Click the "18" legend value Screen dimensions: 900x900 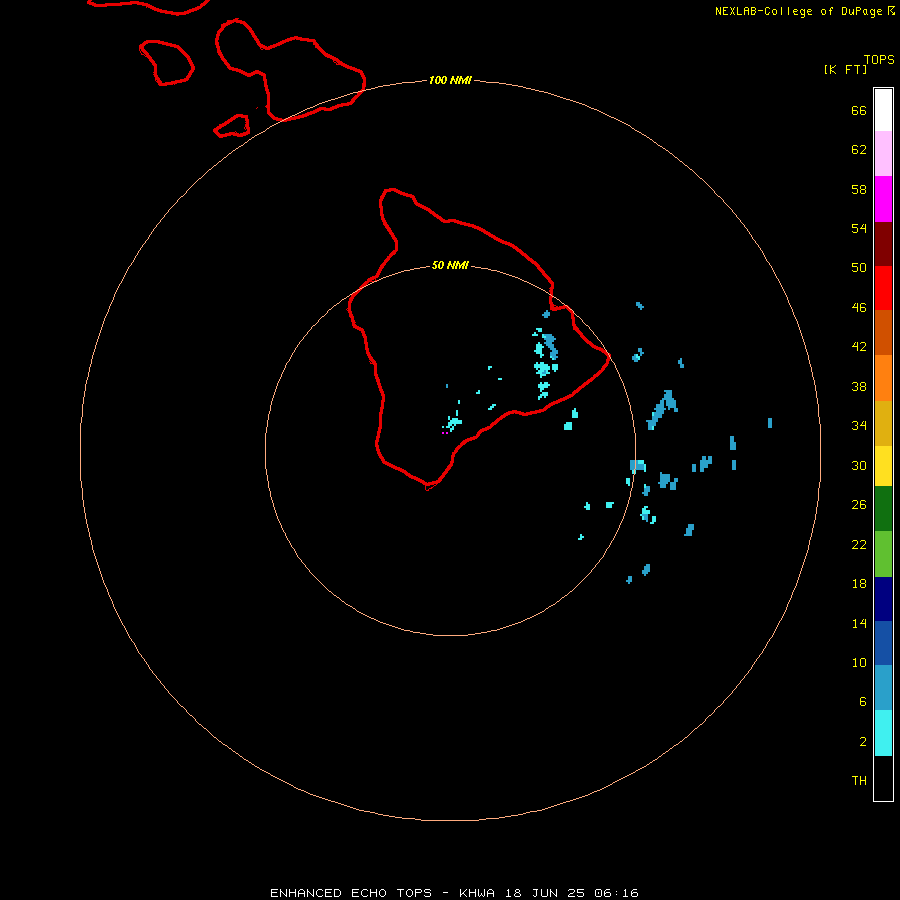coord(859,584)
